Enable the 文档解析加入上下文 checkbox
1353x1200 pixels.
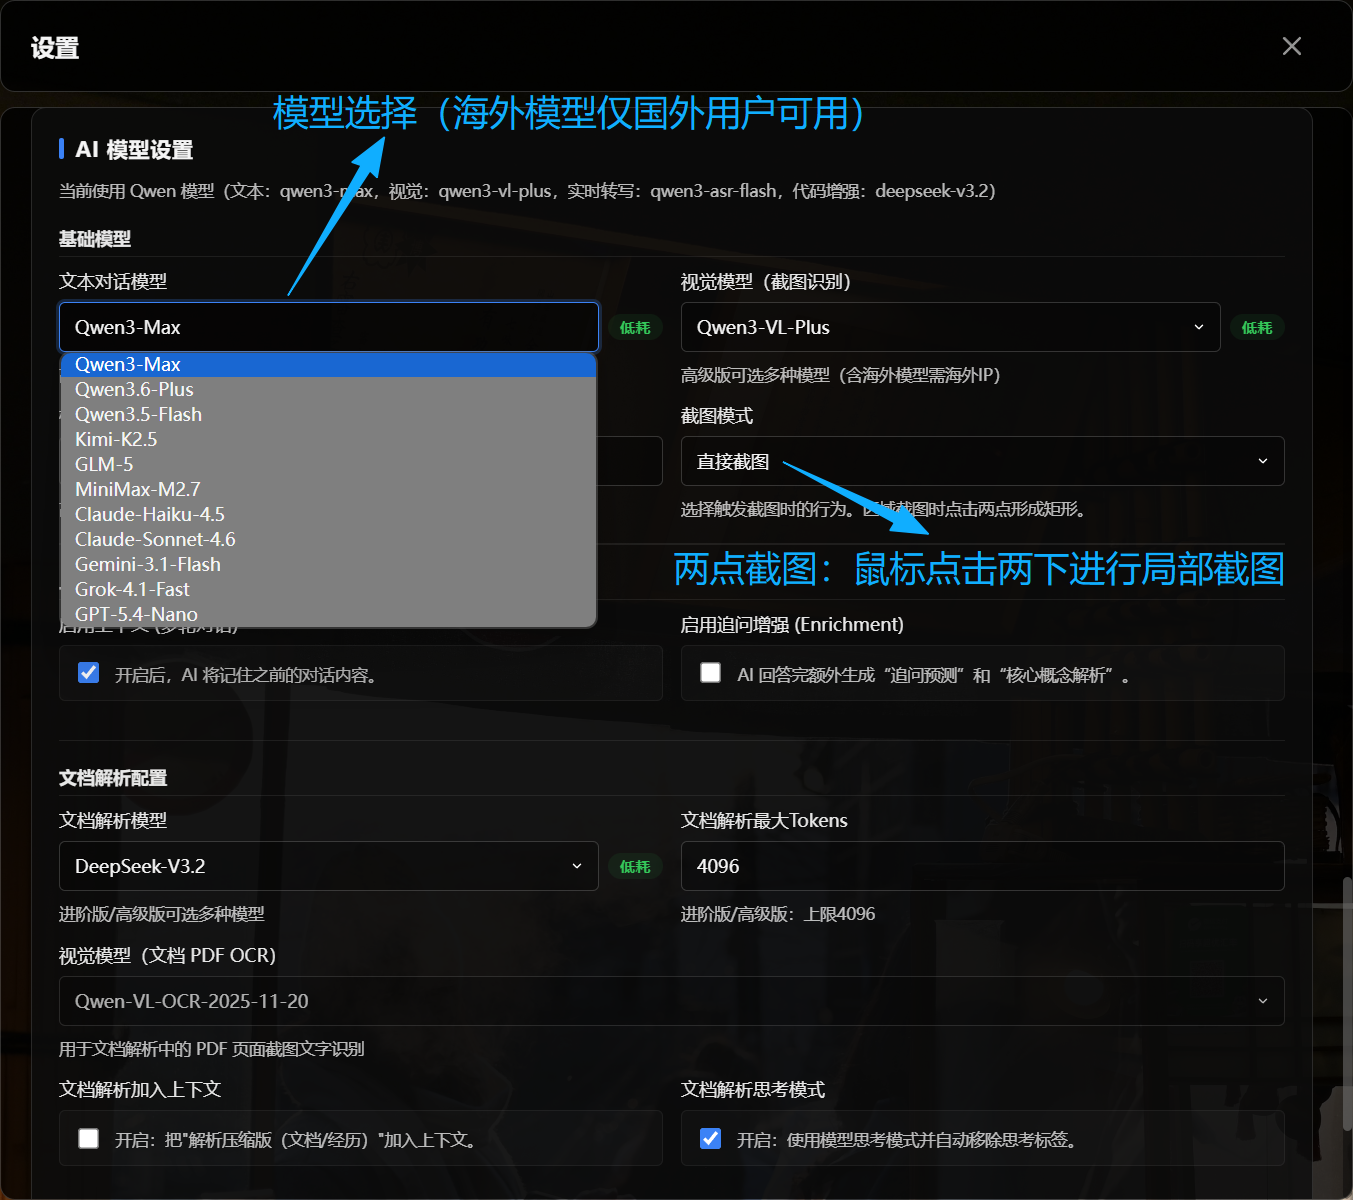click(x=89, y=1138)
